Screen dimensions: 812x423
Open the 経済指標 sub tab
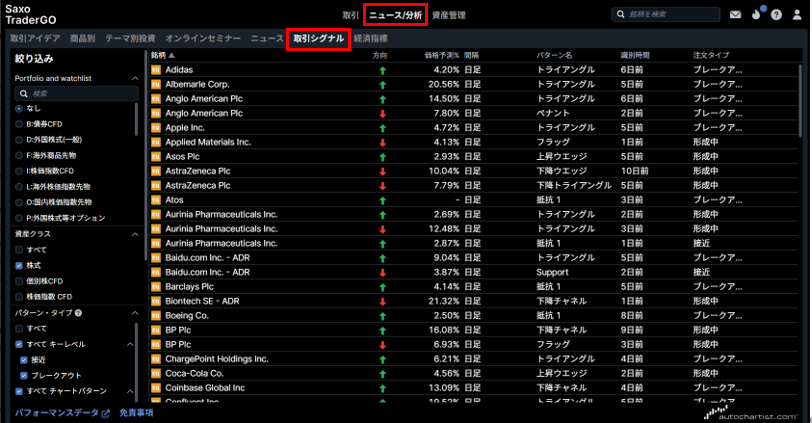coord(371,38)
